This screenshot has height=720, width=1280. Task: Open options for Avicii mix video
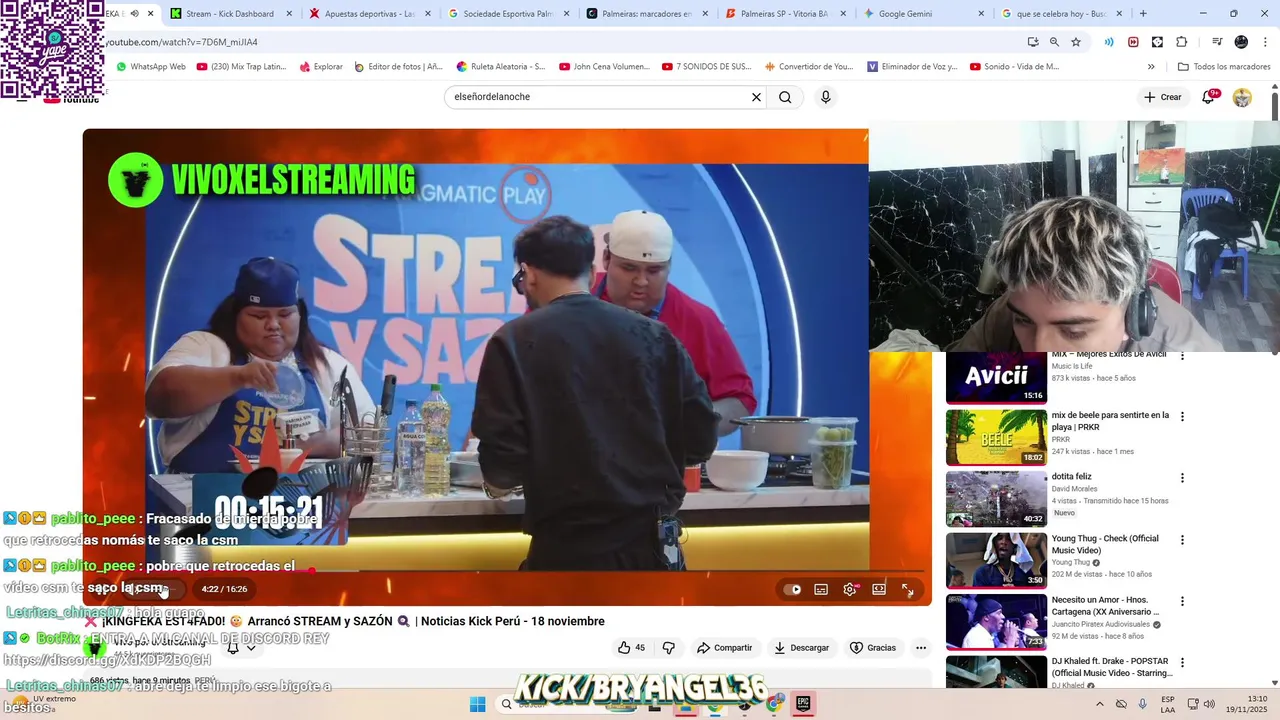1182,355
